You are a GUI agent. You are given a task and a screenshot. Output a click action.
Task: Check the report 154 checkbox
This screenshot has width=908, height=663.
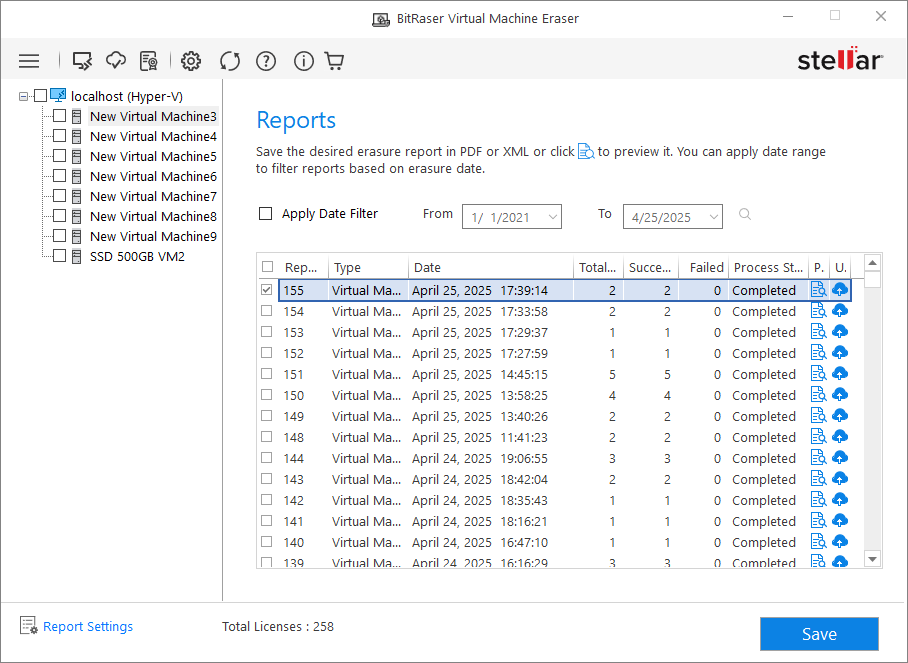266,311
